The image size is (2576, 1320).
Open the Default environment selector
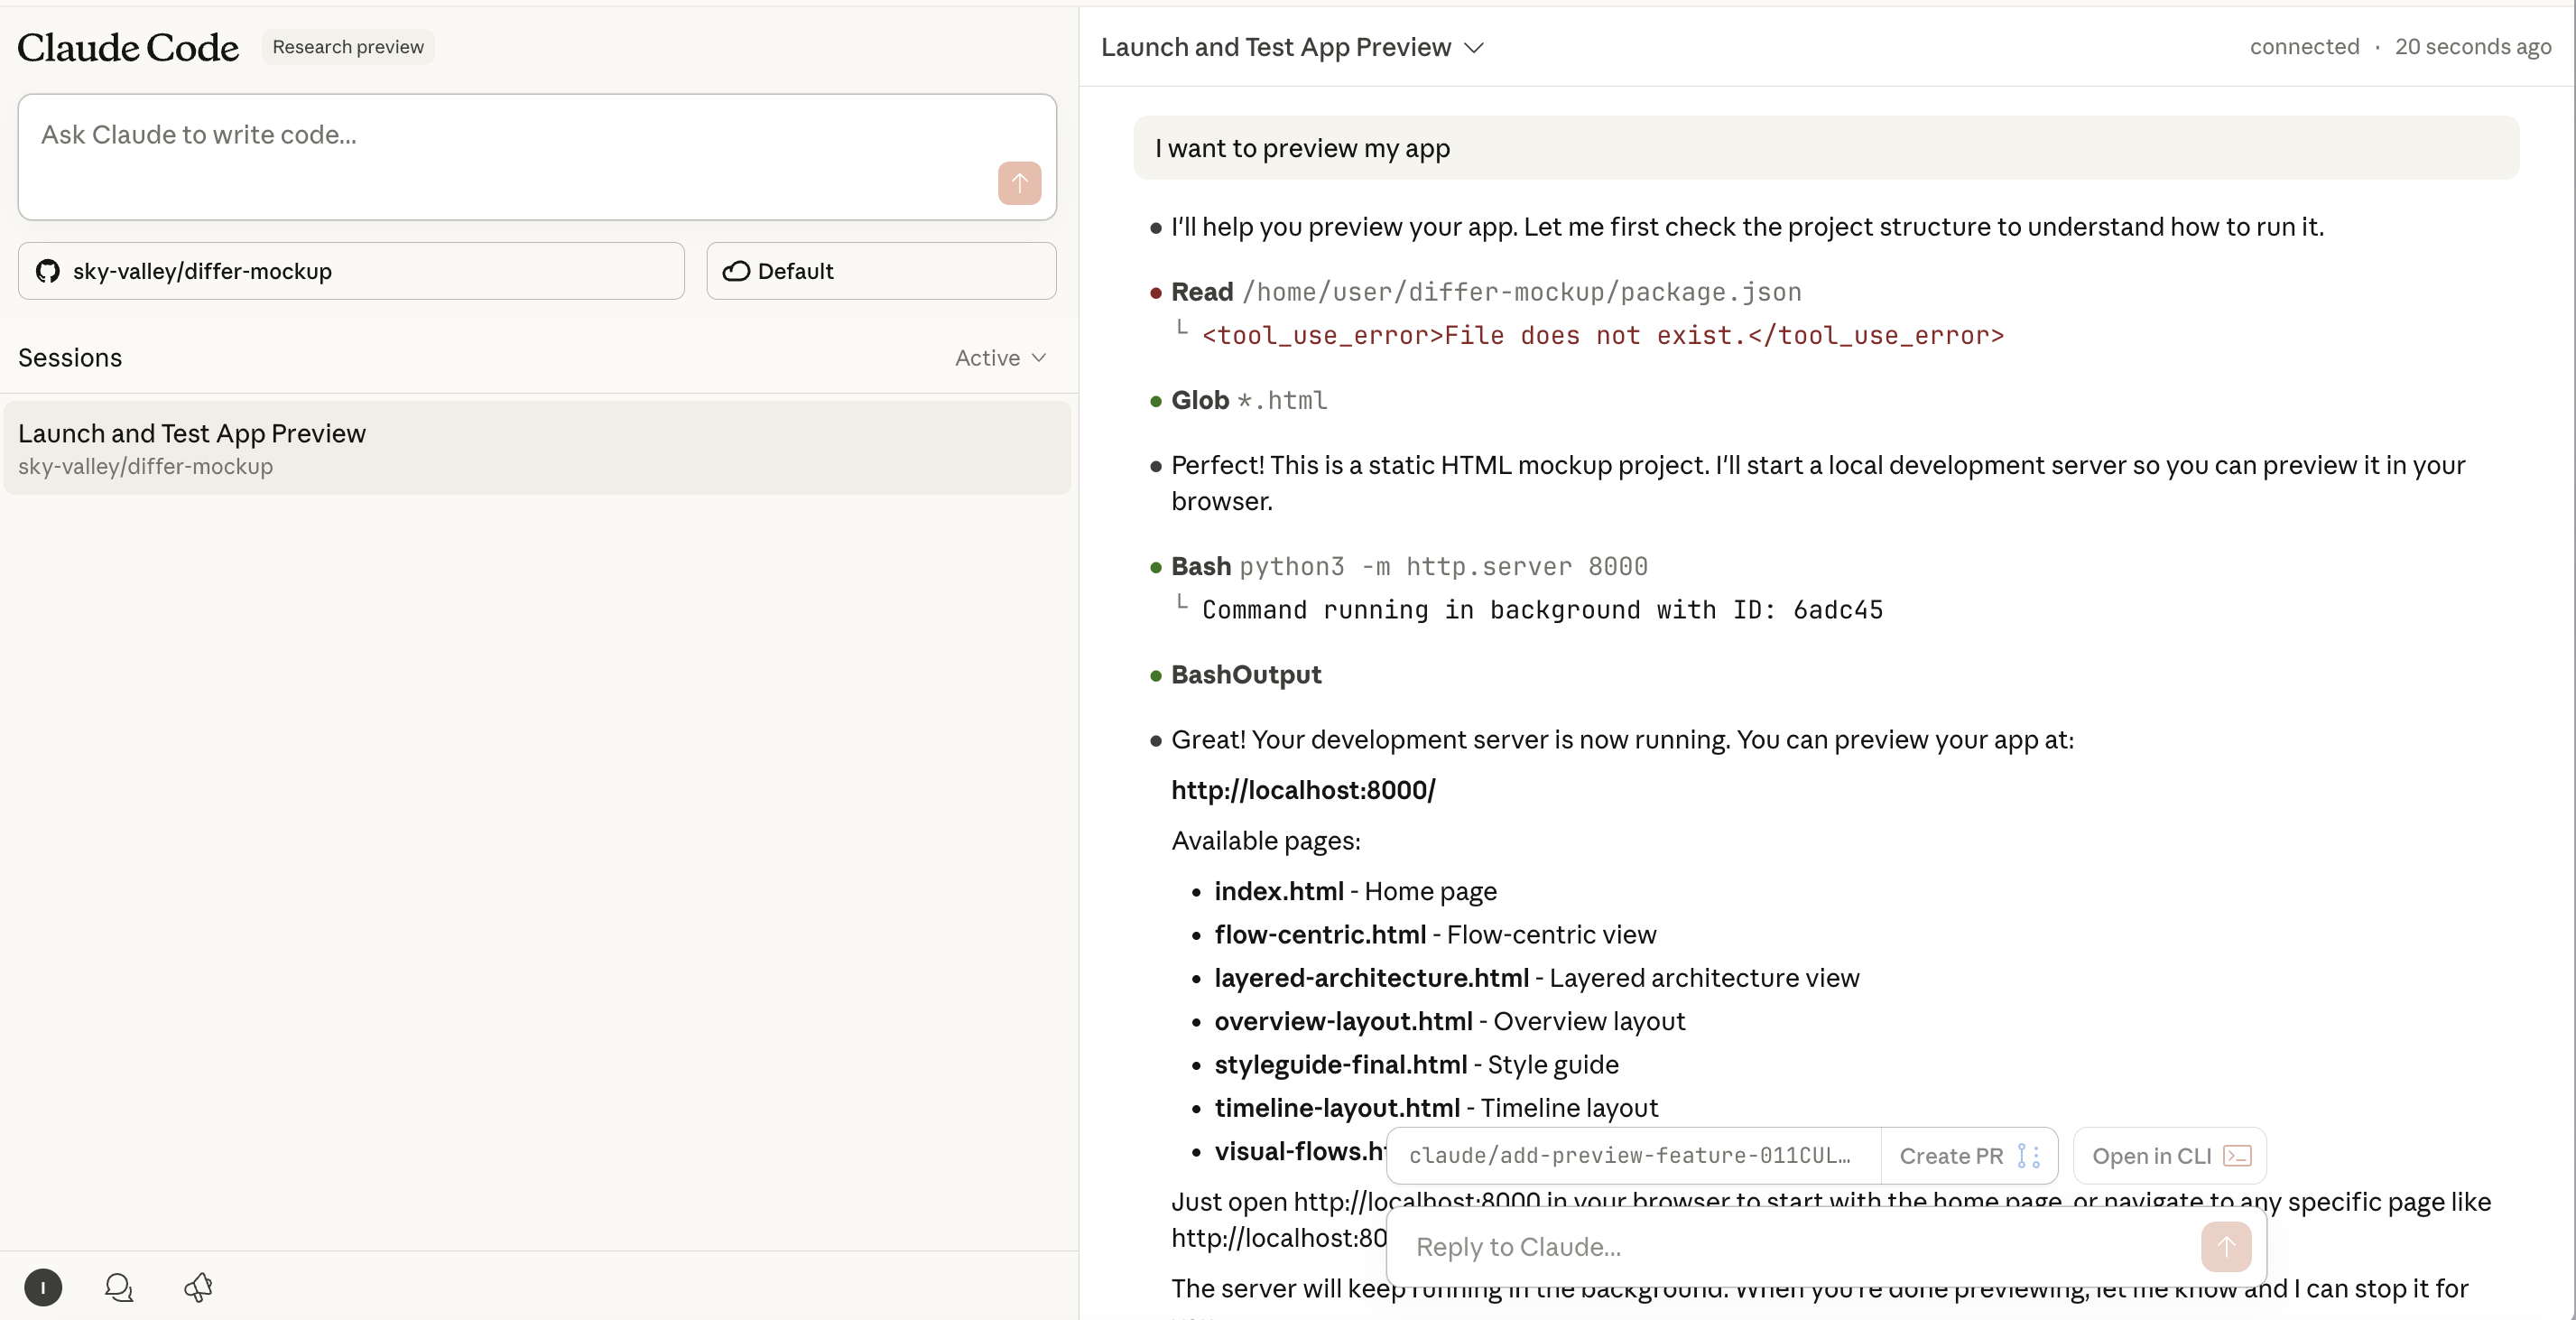(880, 271)
